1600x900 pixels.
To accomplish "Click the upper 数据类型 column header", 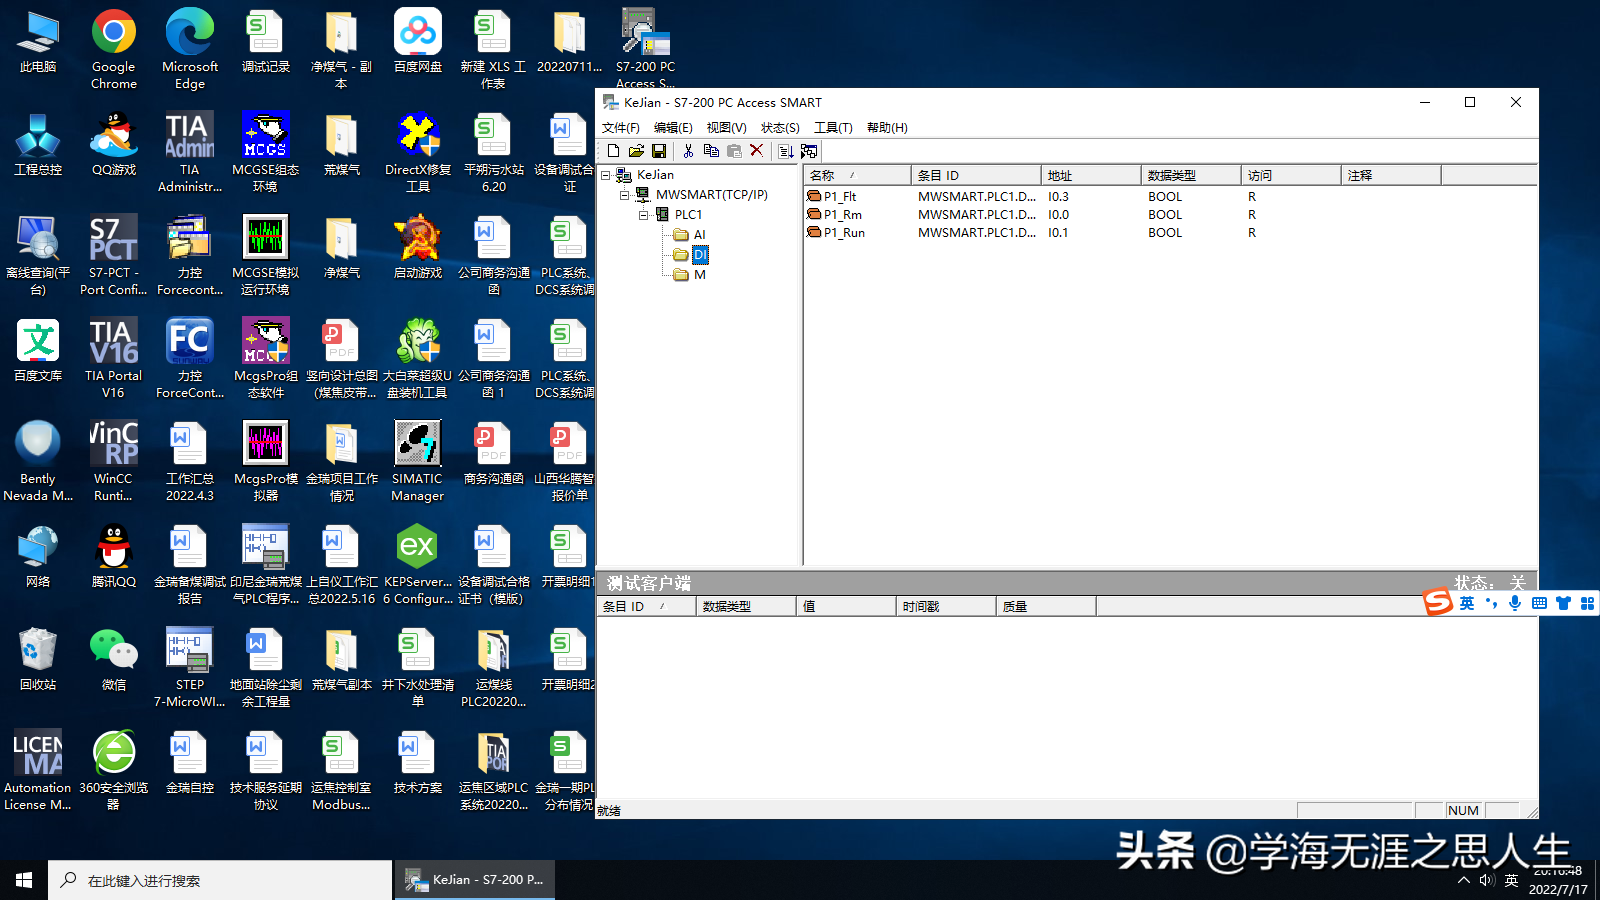I will pos(1191,175).
